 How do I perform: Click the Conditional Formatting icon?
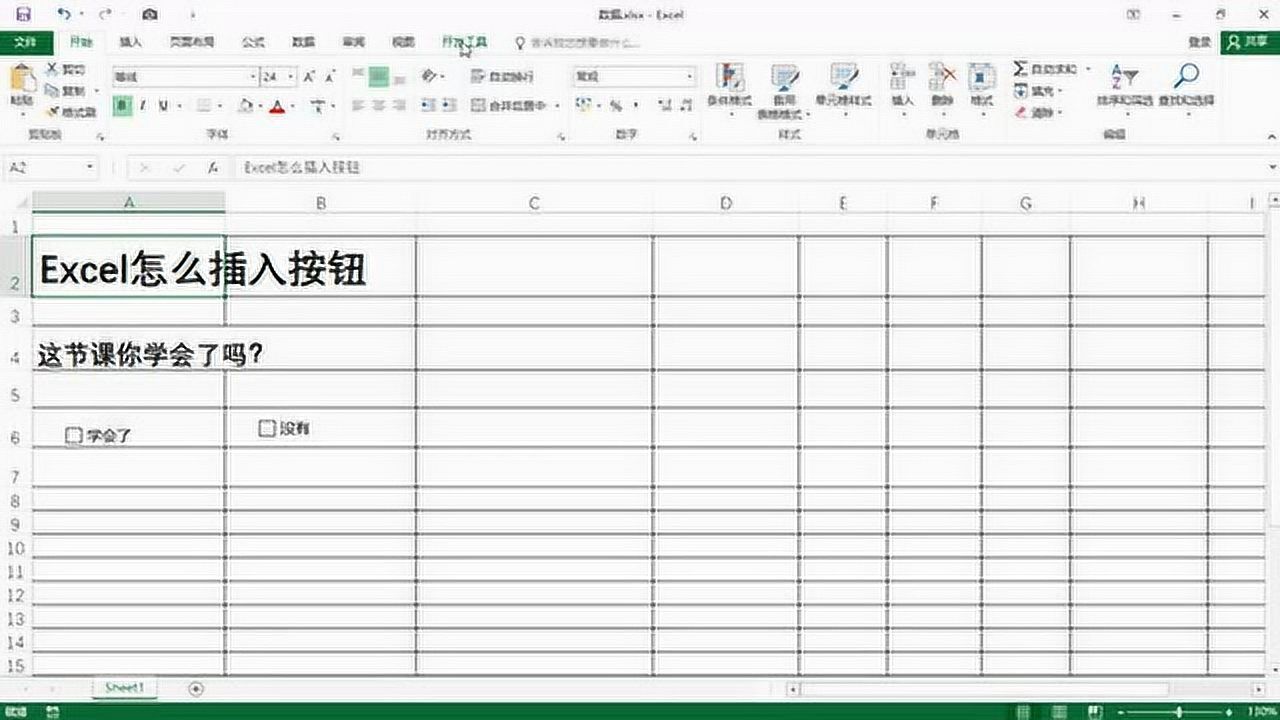(730, 78)
